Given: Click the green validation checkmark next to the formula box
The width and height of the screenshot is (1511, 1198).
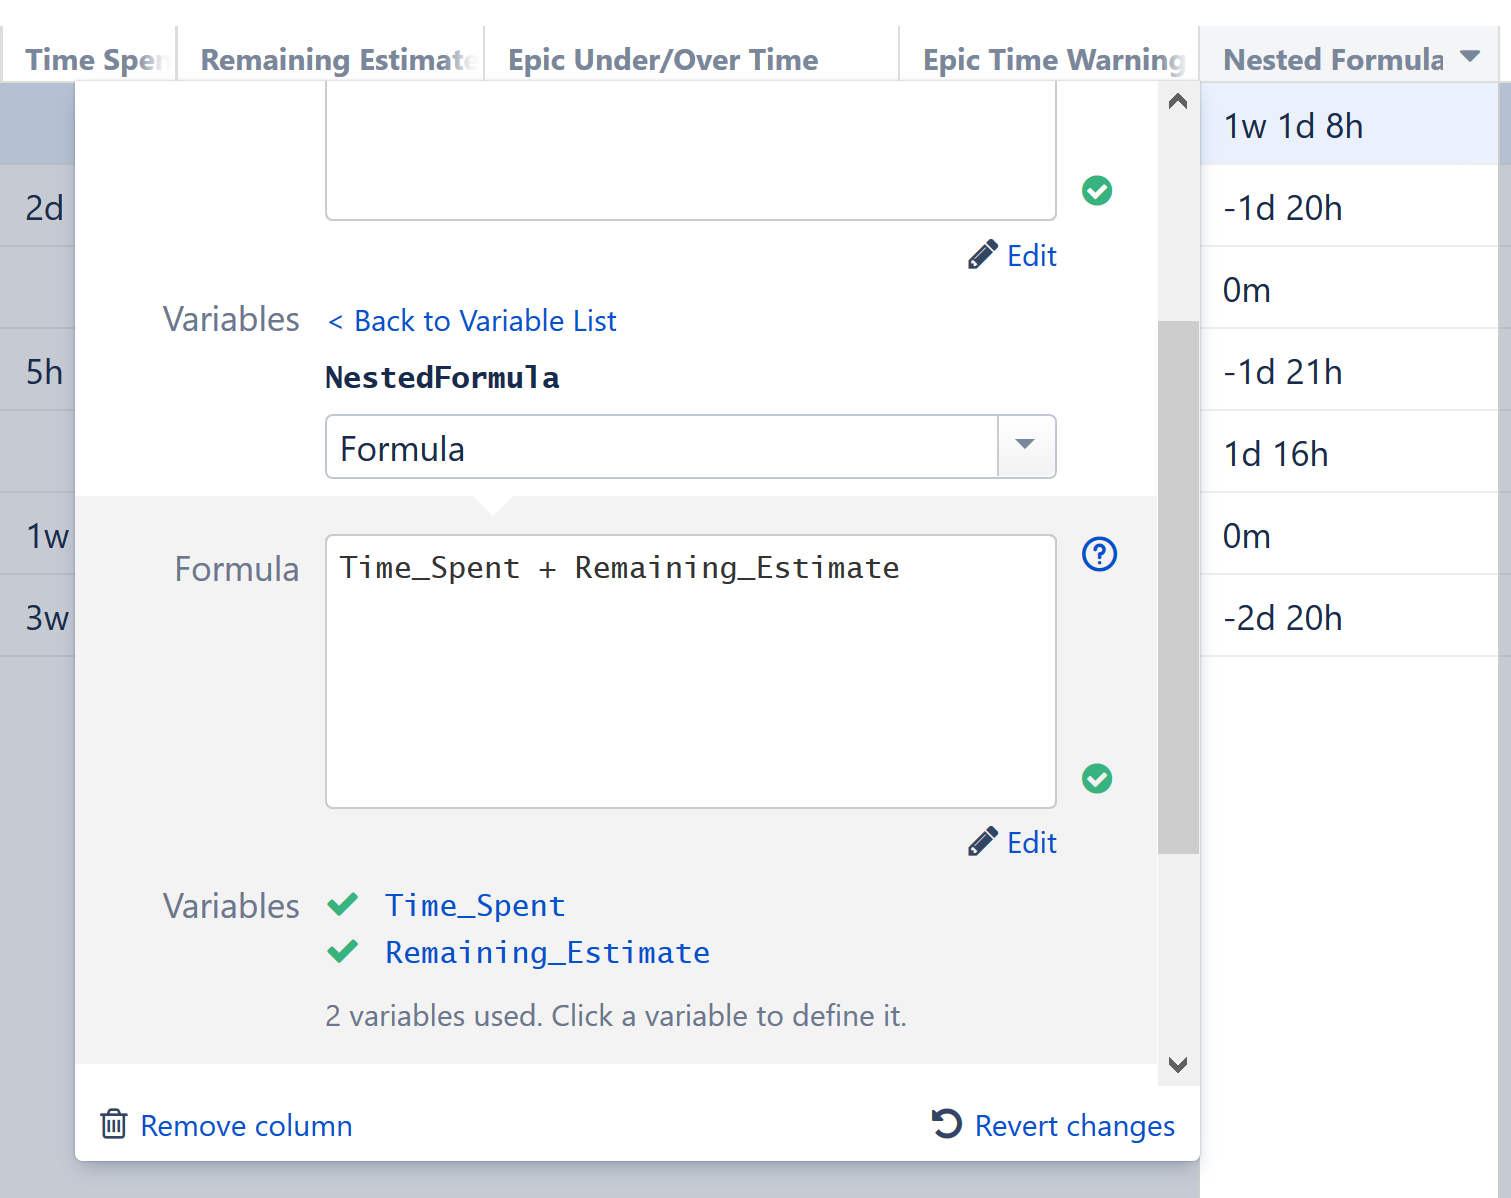Looking at the screenshot, I should 1097,778.
